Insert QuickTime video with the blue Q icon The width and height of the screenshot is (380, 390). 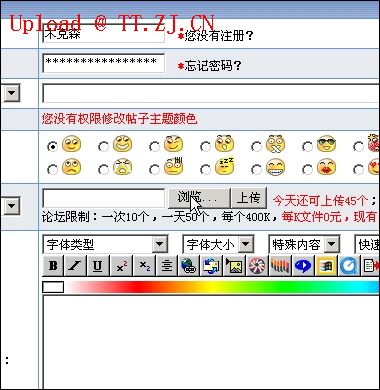click(349, 266)
